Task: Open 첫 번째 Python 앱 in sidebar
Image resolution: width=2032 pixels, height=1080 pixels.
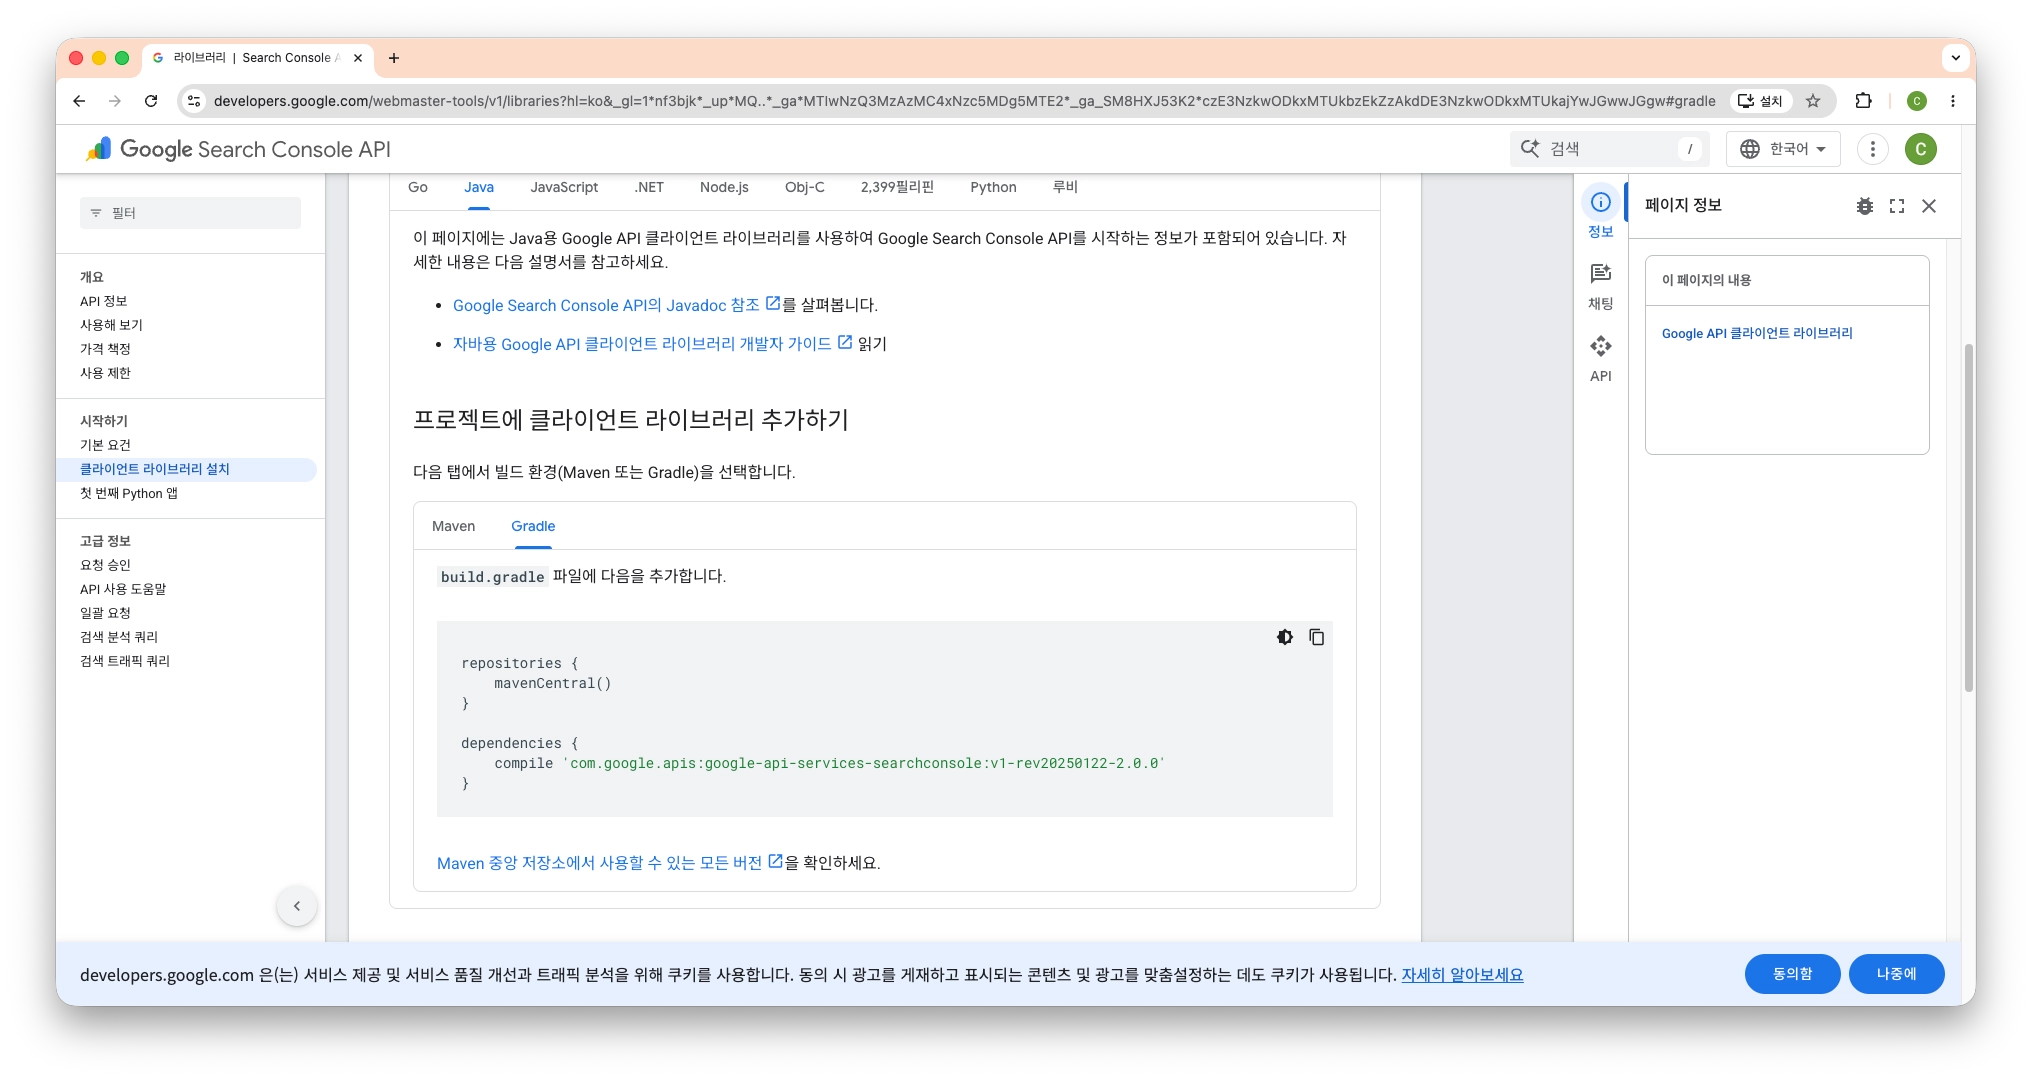Action: point(129,493)
